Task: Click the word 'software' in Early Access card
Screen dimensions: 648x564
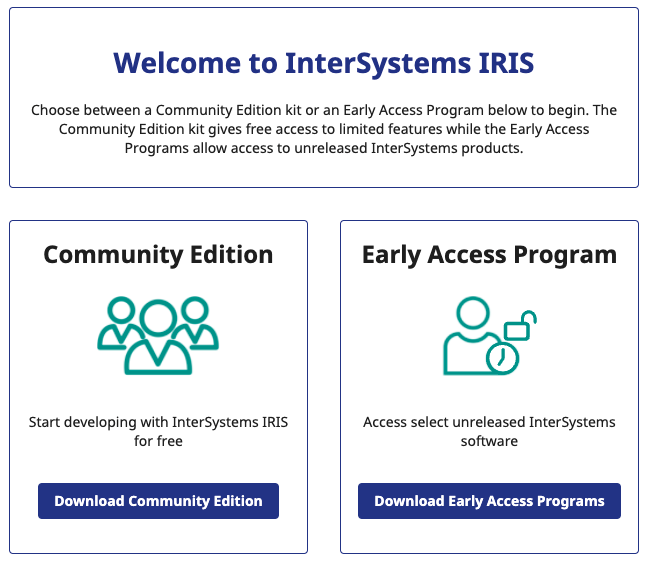Action: (x=489, y=441)
